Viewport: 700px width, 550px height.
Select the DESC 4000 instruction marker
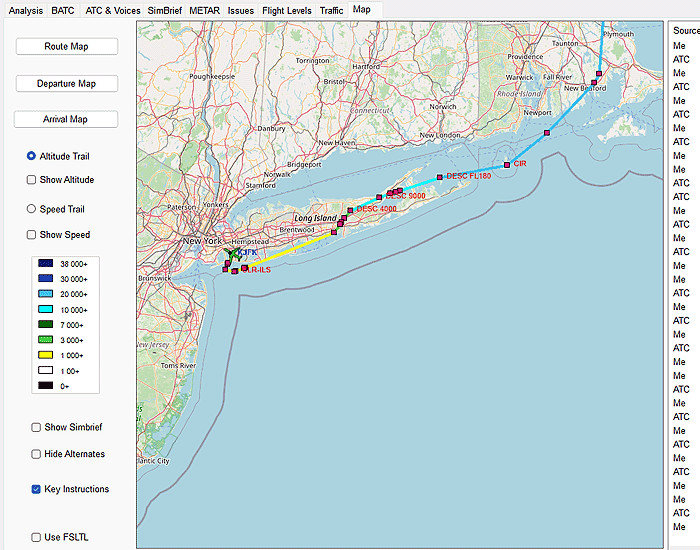click(x=350, y=210)
